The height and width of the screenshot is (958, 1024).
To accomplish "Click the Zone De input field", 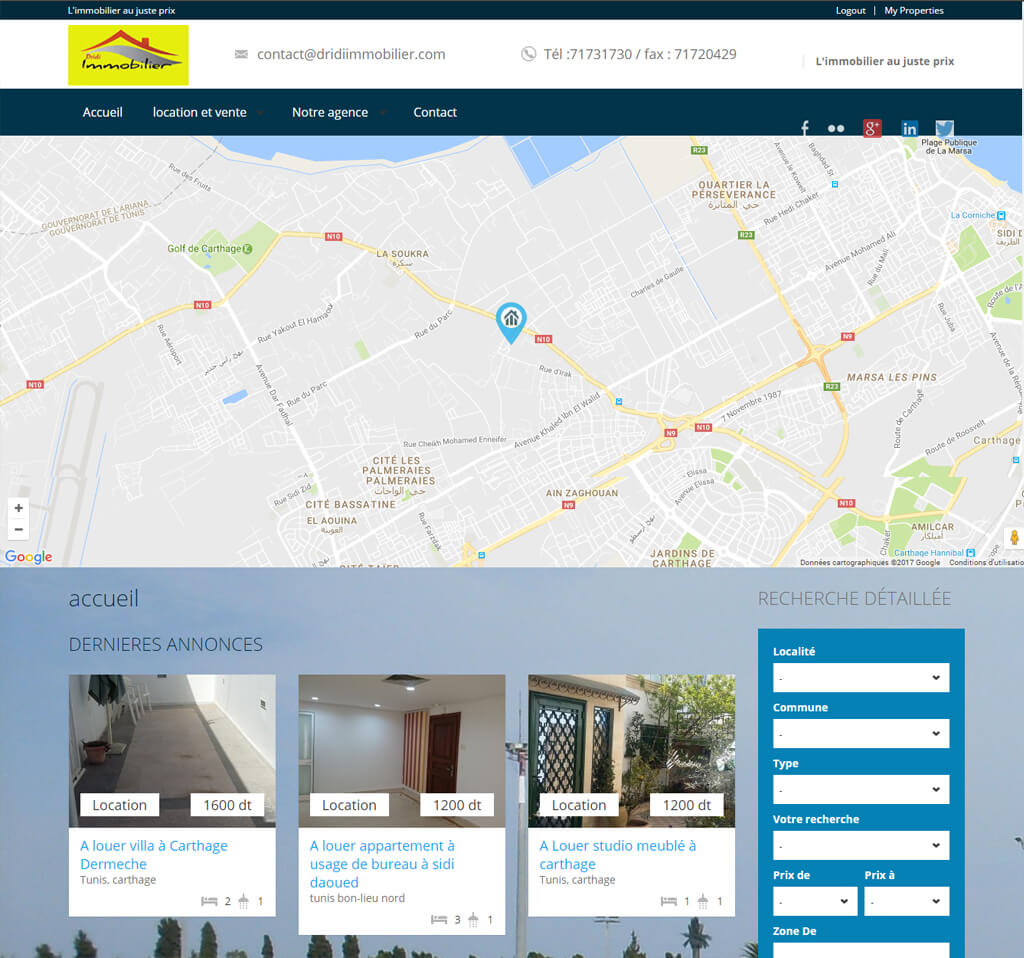I will (x=860, y=950).
